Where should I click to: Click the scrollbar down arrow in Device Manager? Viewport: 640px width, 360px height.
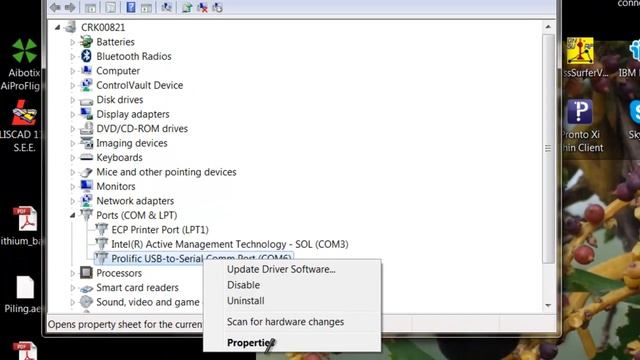548,305
